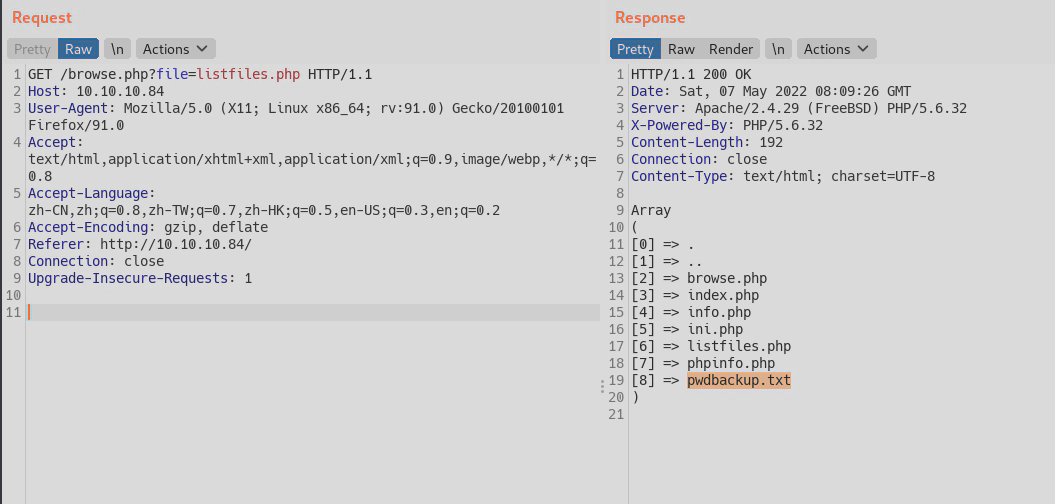Select the Raw tab in Request panel
1055x504 pixels.
pyautogui.click(x=78, y=49)
